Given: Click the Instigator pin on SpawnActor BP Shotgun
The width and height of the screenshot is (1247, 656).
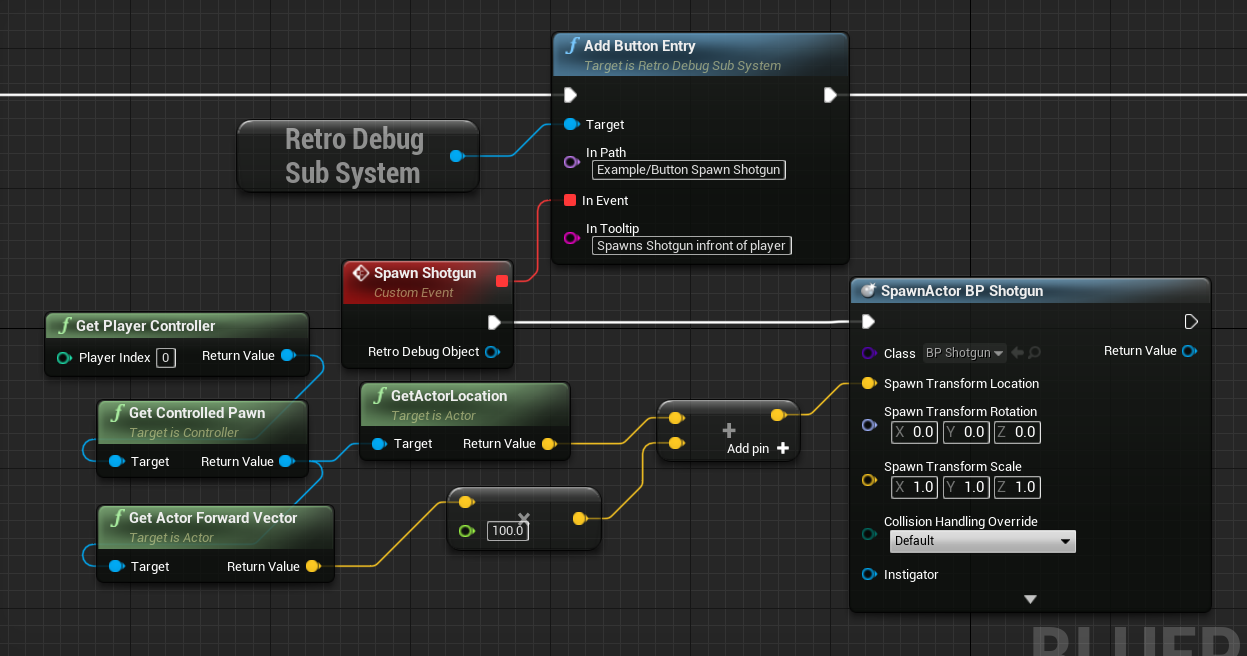Looking at the screenshot, I should coord(869,574).
